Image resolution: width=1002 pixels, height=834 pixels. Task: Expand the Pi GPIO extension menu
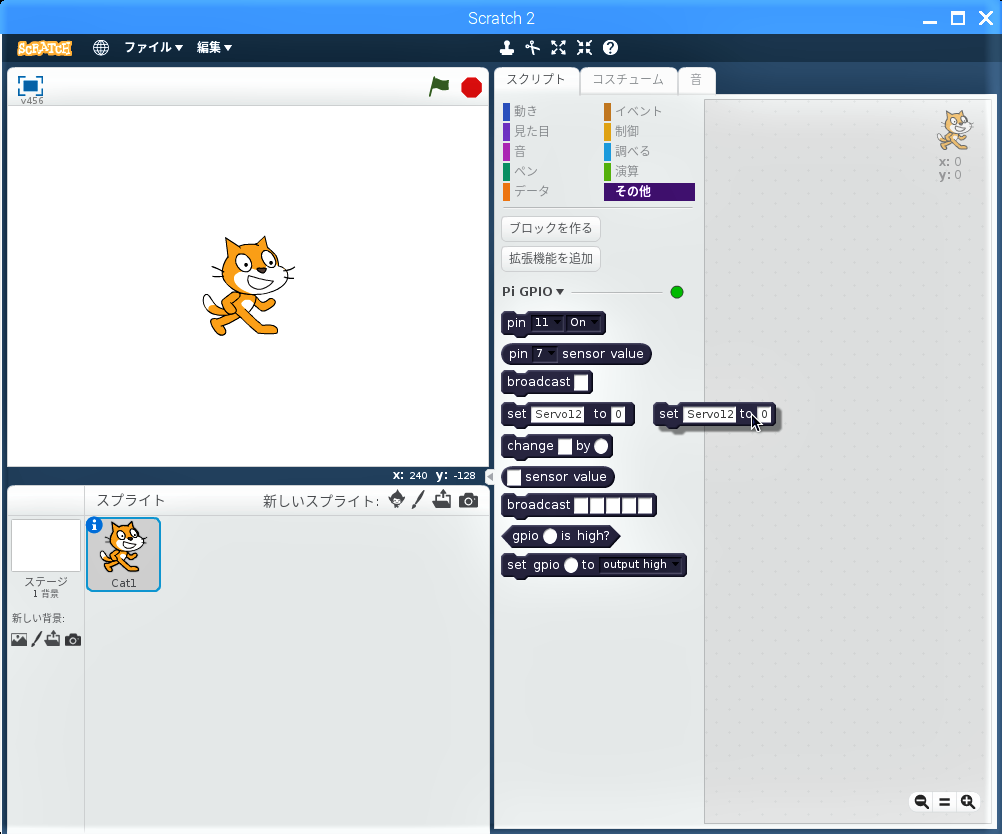533,291
